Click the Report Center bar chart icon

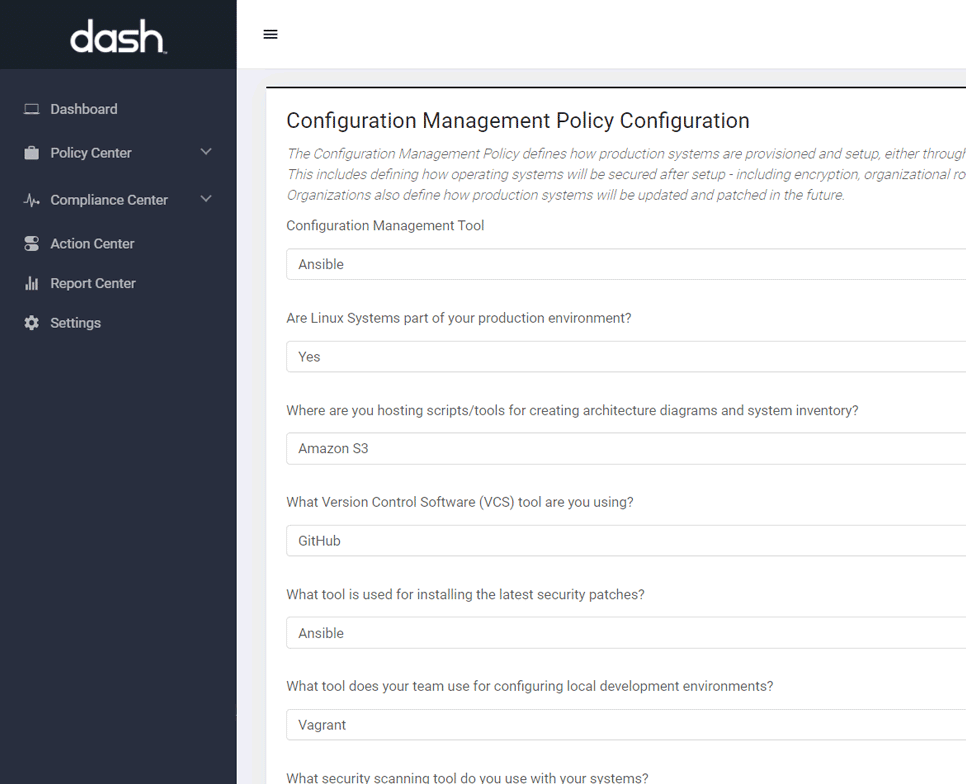pos(31,283)
